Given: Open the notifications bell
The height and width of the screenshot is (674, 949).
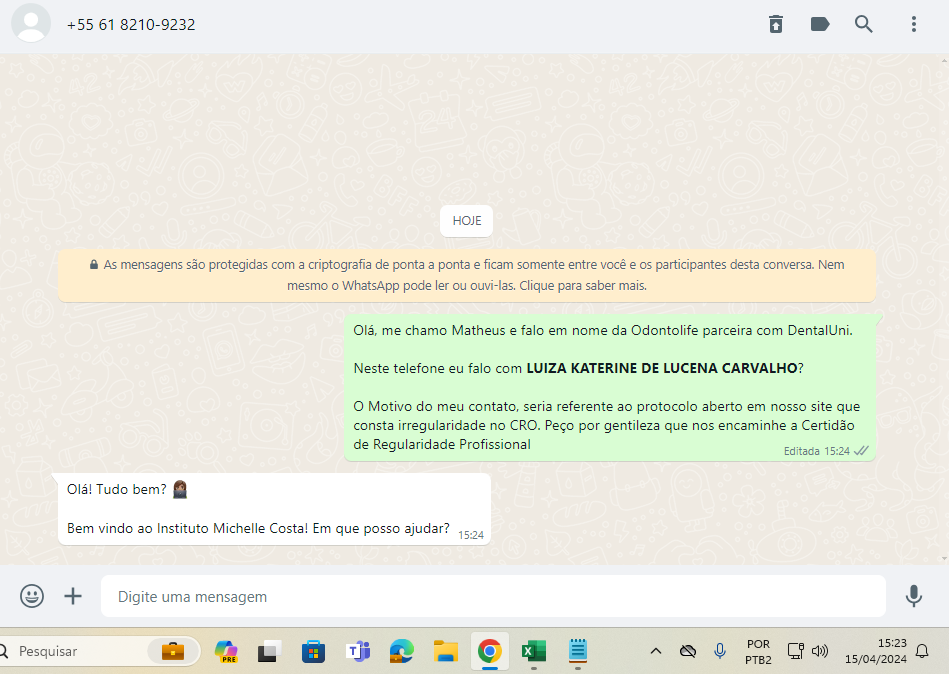Looking at the screenshot, I should click(x=922, y=651).
